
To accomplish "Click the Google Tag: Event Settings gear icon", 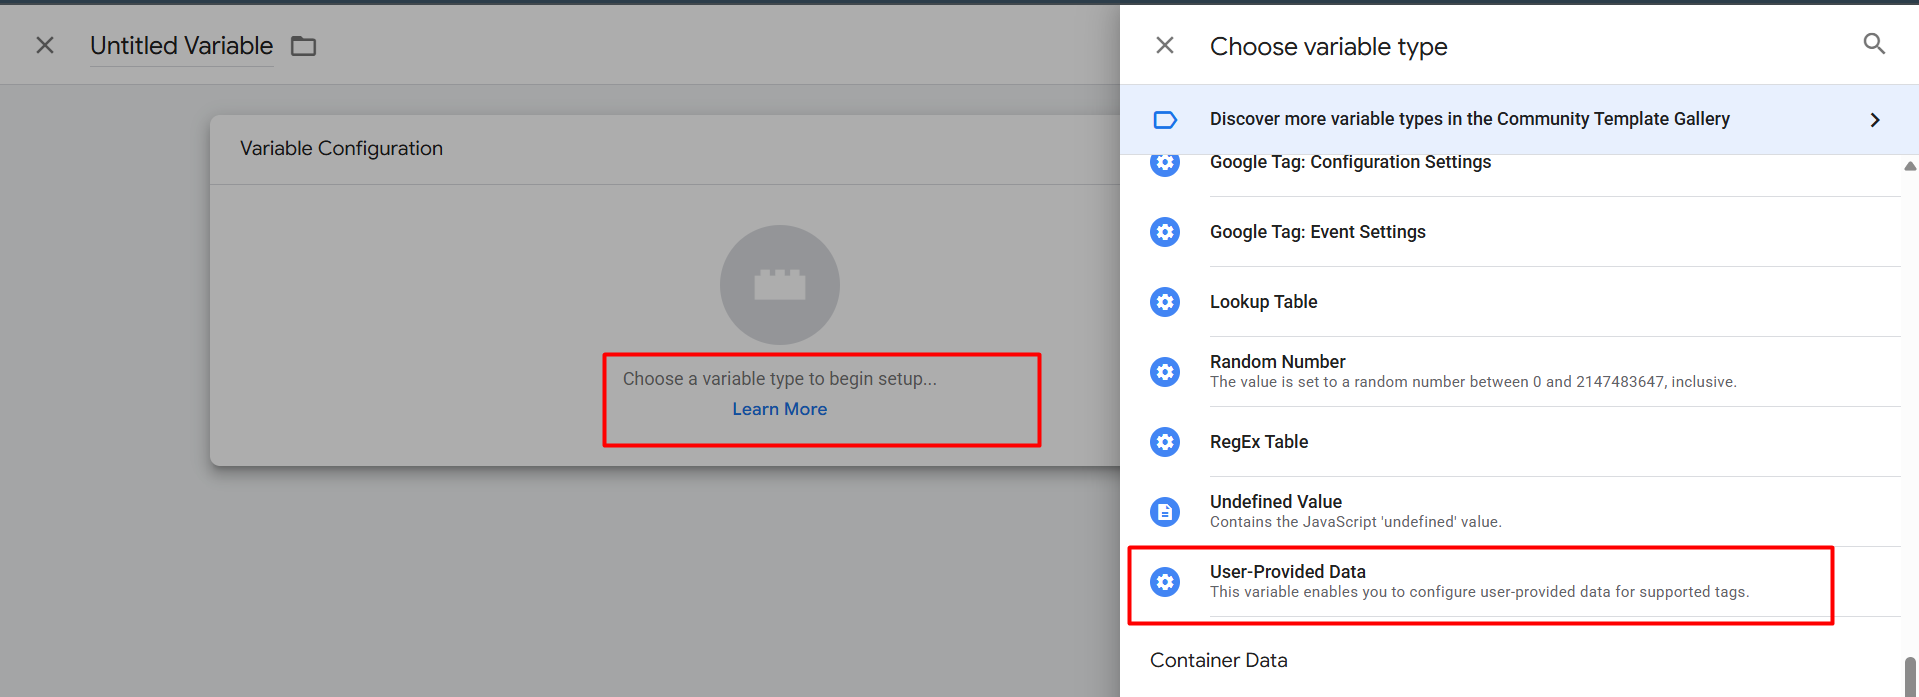I will (x=1165, y=232).
